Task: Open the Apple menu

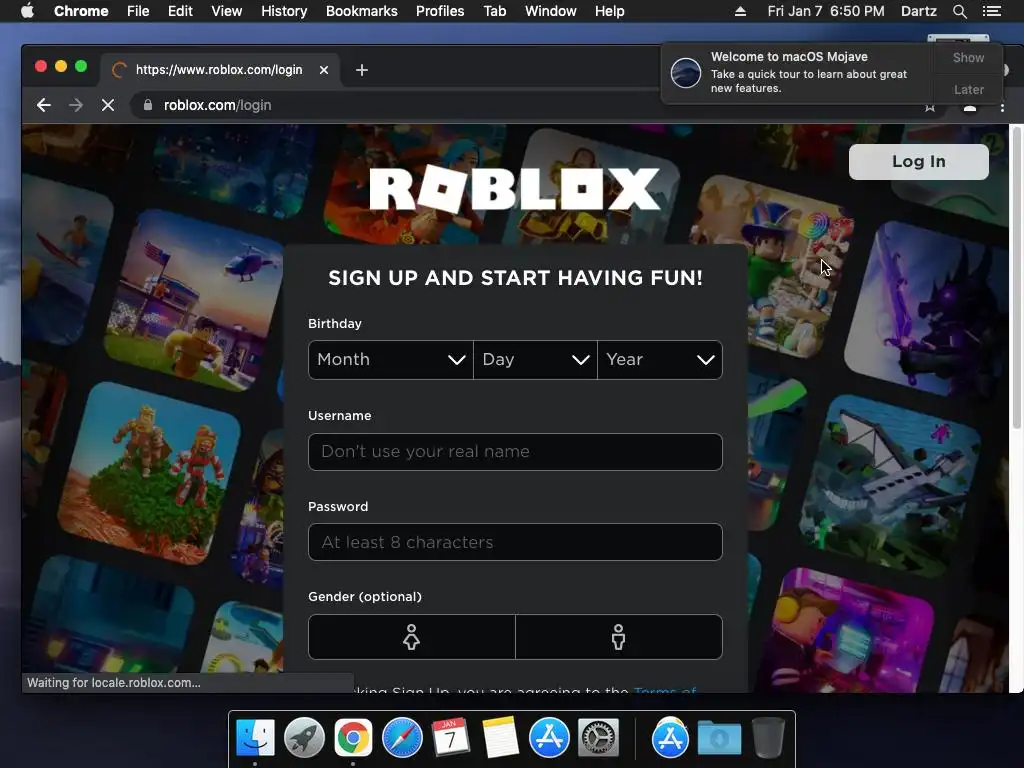Action: point(27,11)
